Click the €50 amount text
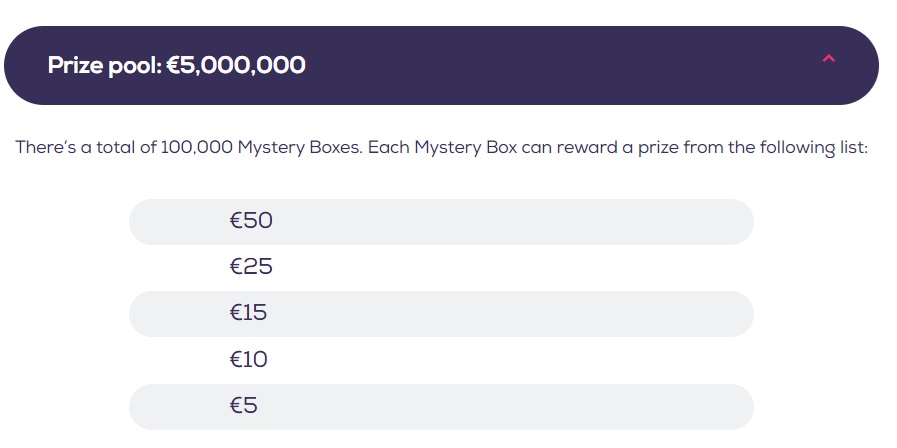 click(x=251, y=221)
